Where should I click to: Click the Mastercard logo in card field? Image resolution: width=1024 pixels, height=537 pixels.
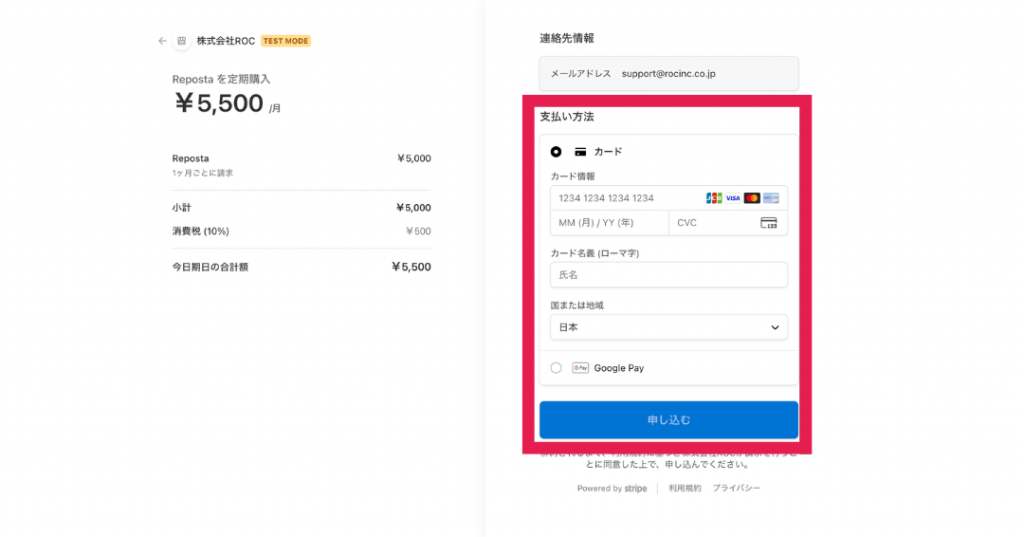click(752, 198)
